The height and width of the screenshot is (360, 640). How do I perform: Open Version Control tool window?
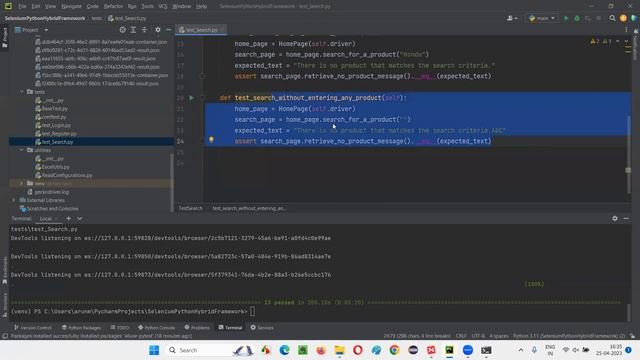point(33,327)
